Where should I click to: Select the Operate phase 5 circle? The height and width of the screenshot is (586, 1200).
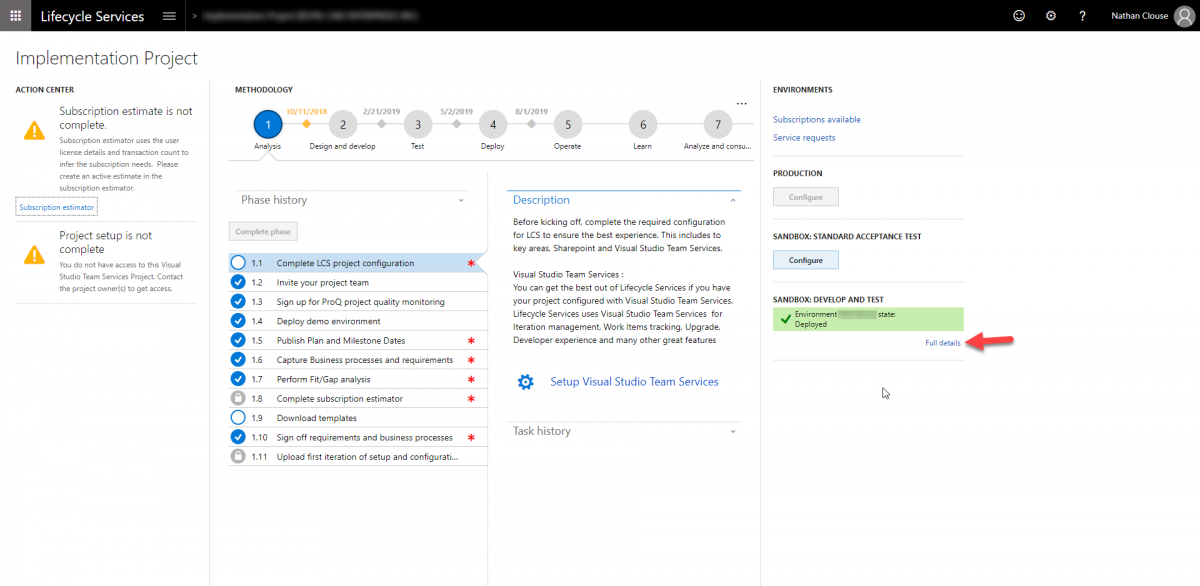click(567, 125)
